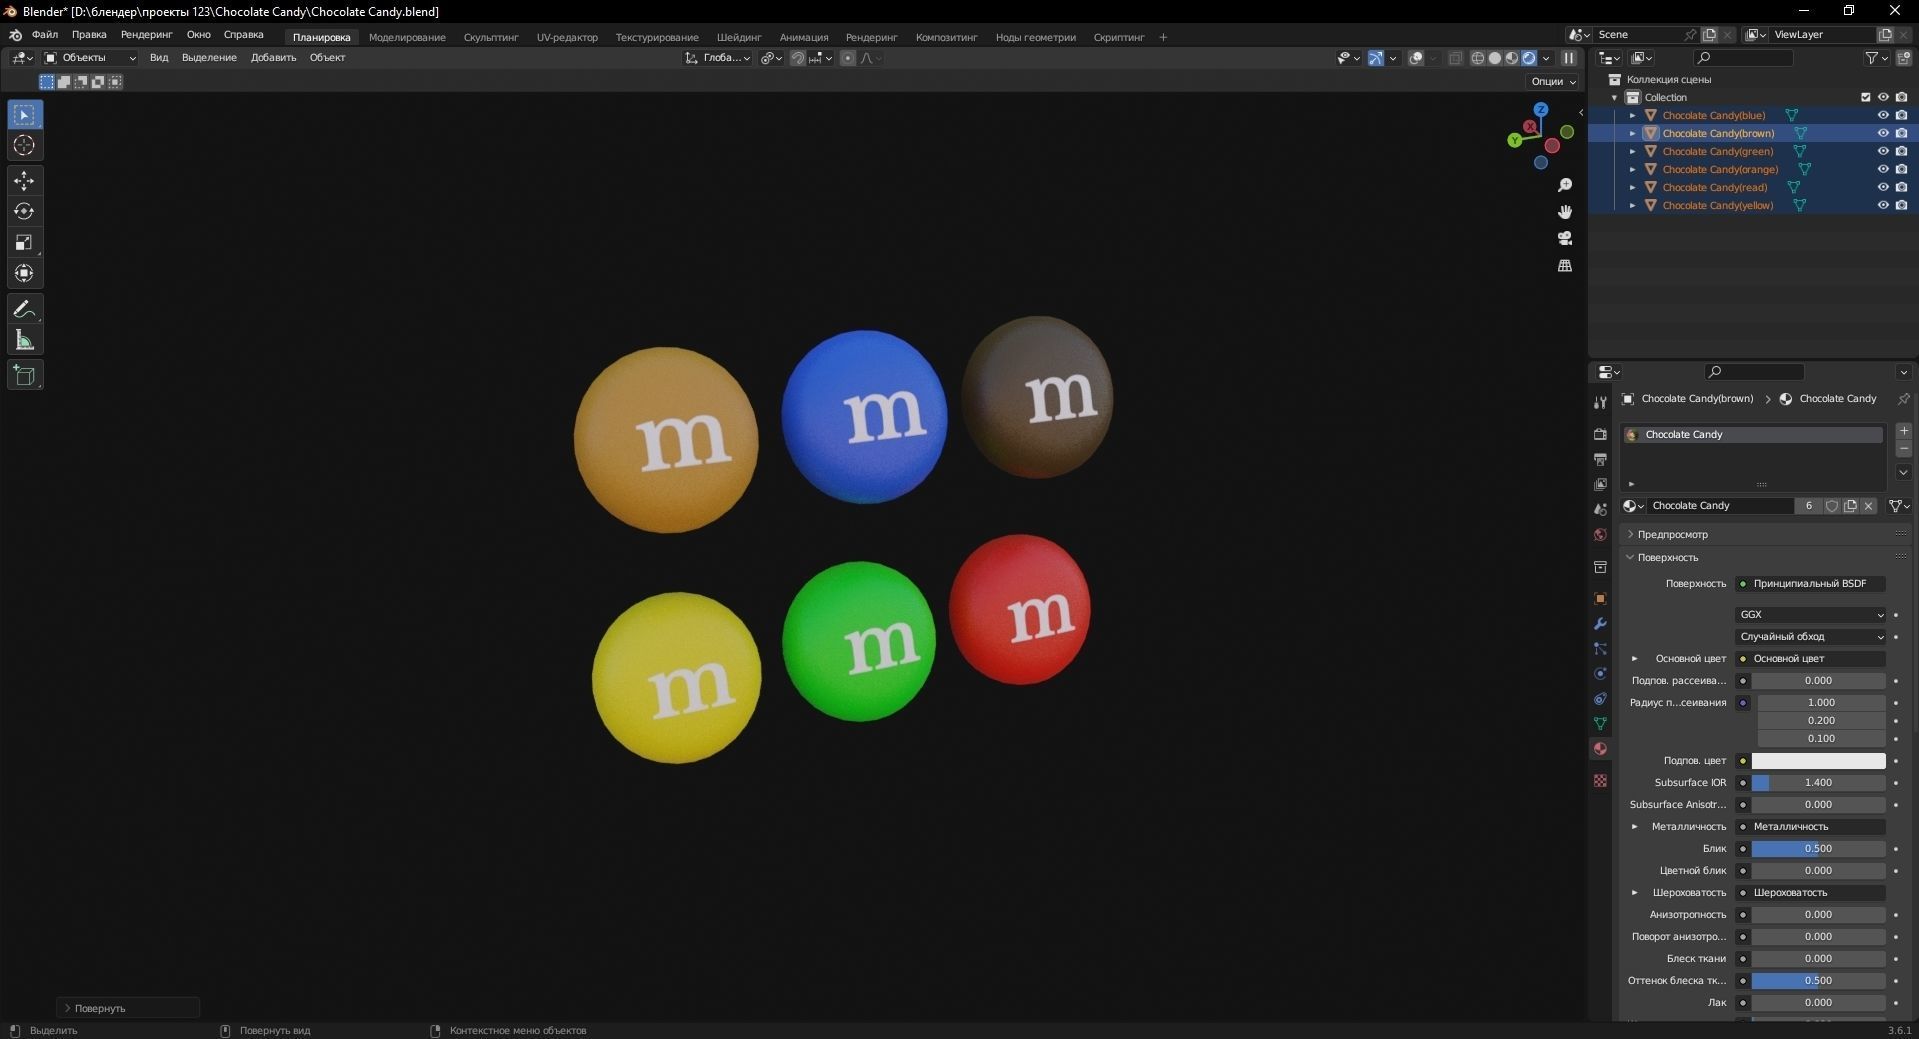
Task: Open the Modifiers wrench tab
Action: coord(1600,624)
